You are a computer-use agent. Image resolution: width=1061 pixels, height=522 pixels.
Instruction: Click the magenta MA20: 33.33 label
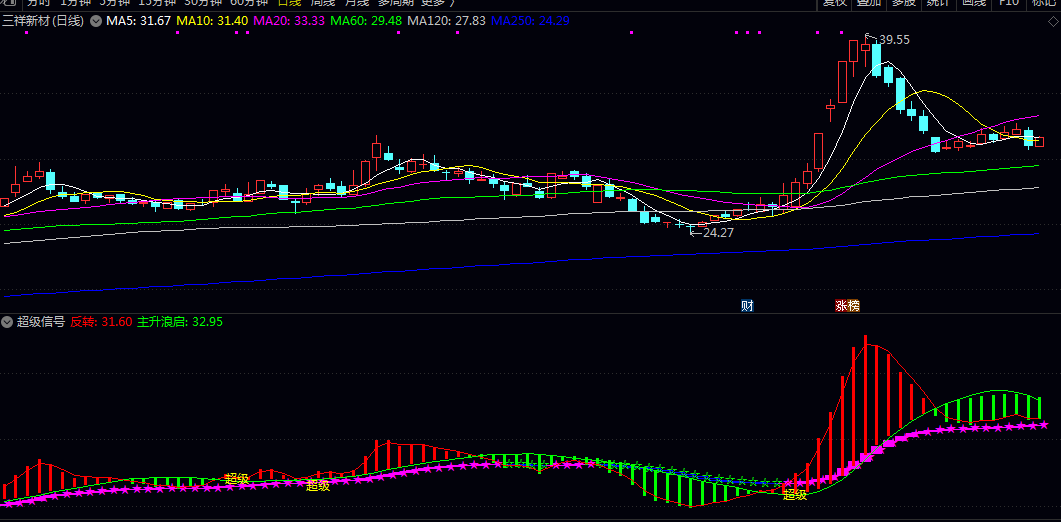[289, 20]
